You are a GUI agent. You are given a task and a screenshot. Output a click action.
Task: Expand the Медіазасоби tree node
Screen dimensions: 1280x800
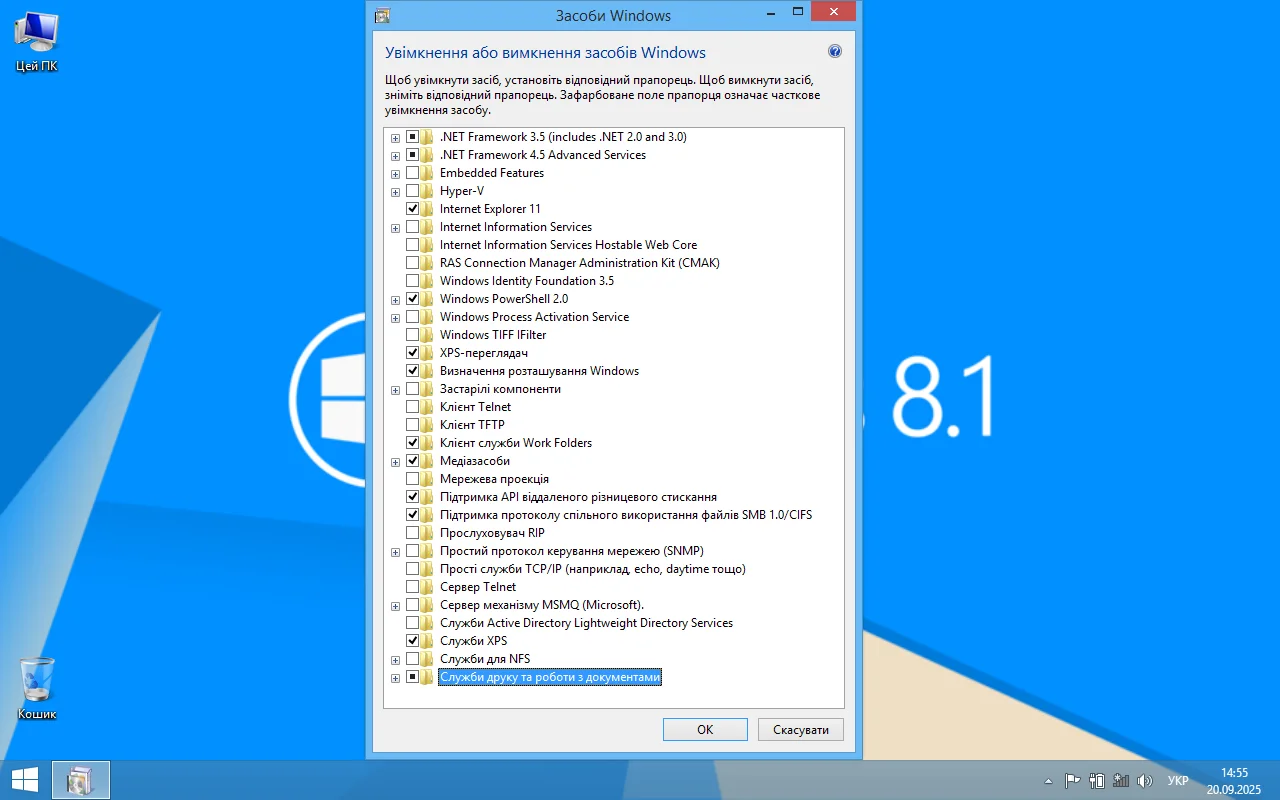coord(396,462)
